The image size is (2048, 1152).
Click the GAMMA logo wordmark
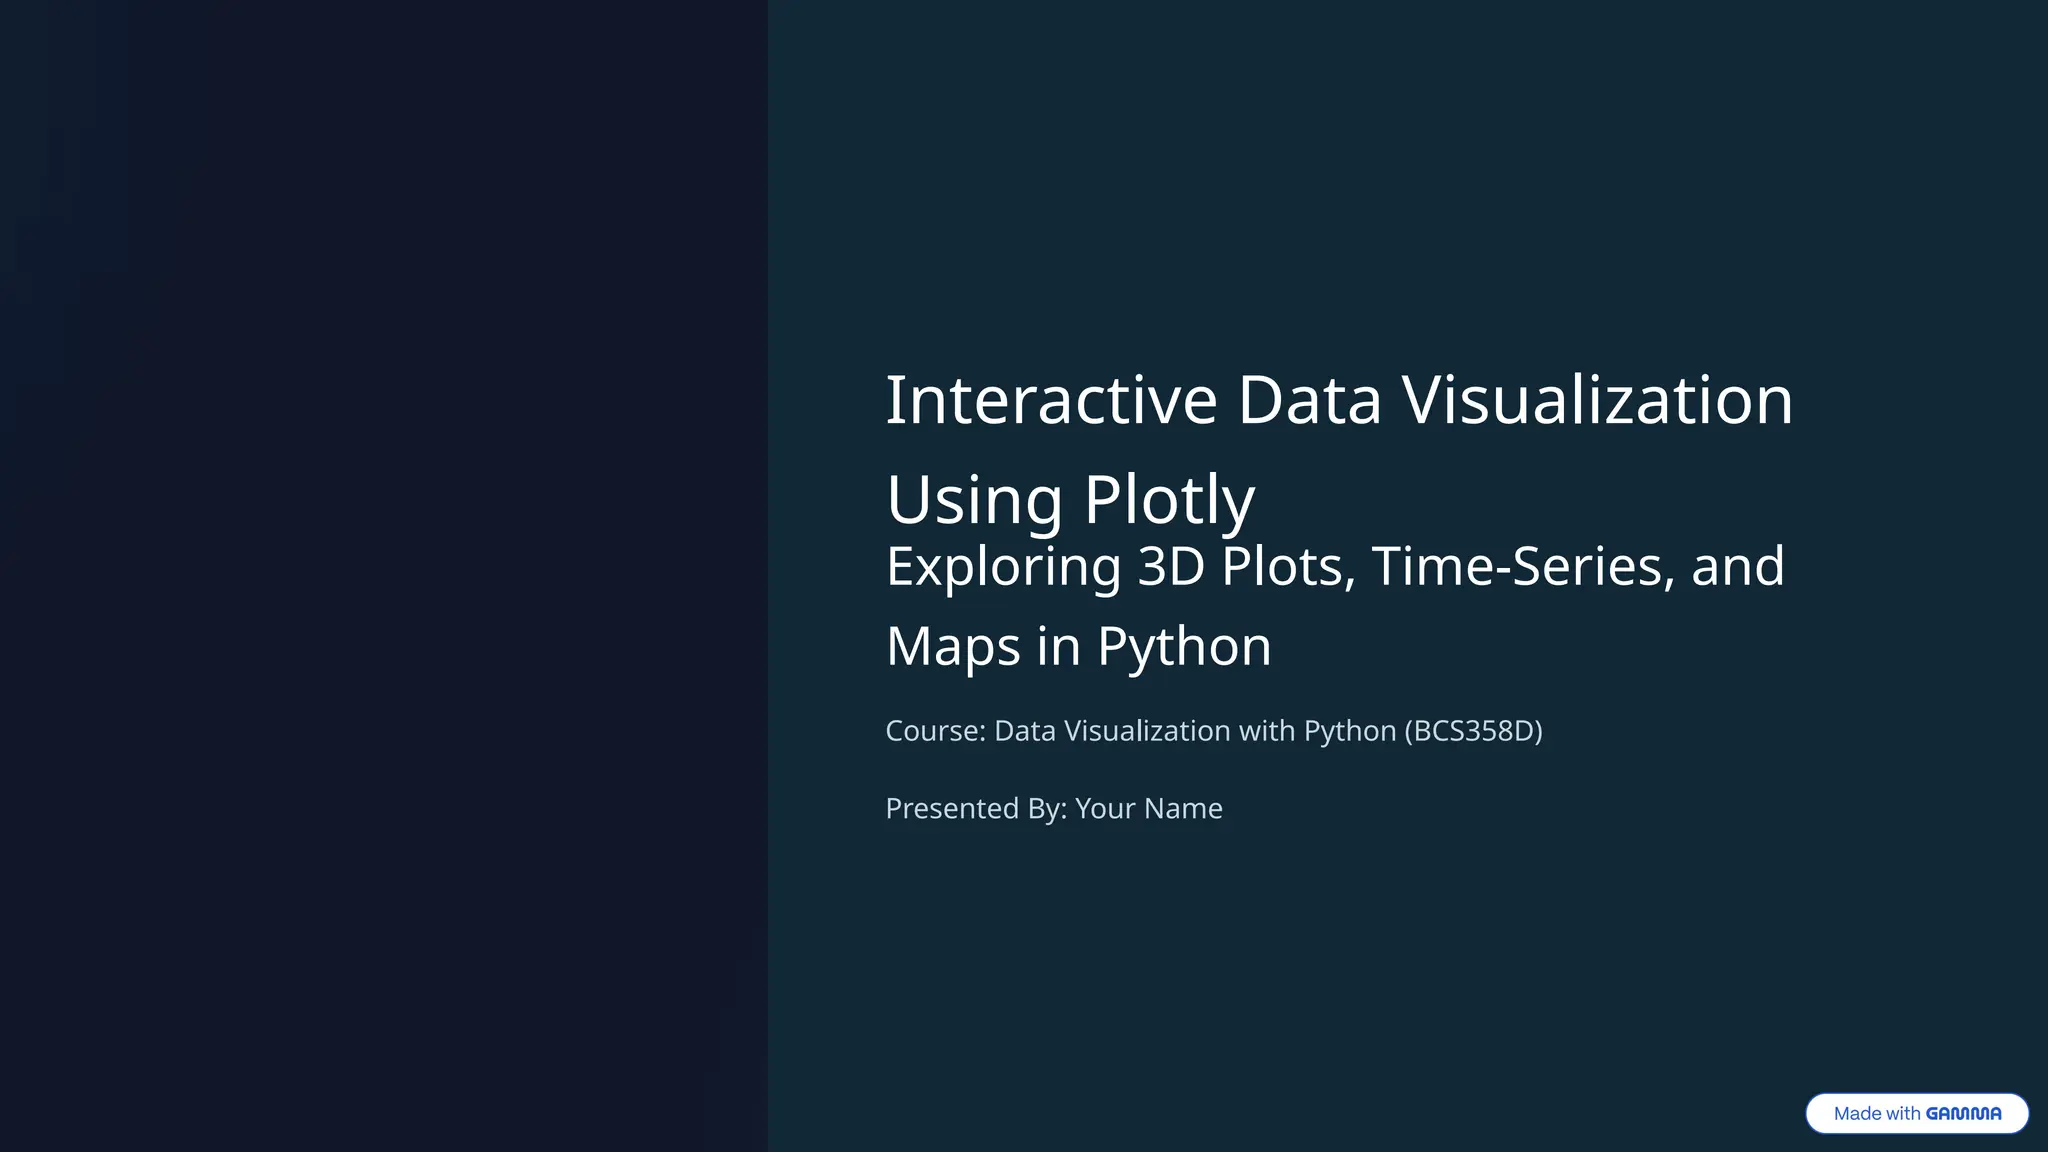[1963, 1113]
